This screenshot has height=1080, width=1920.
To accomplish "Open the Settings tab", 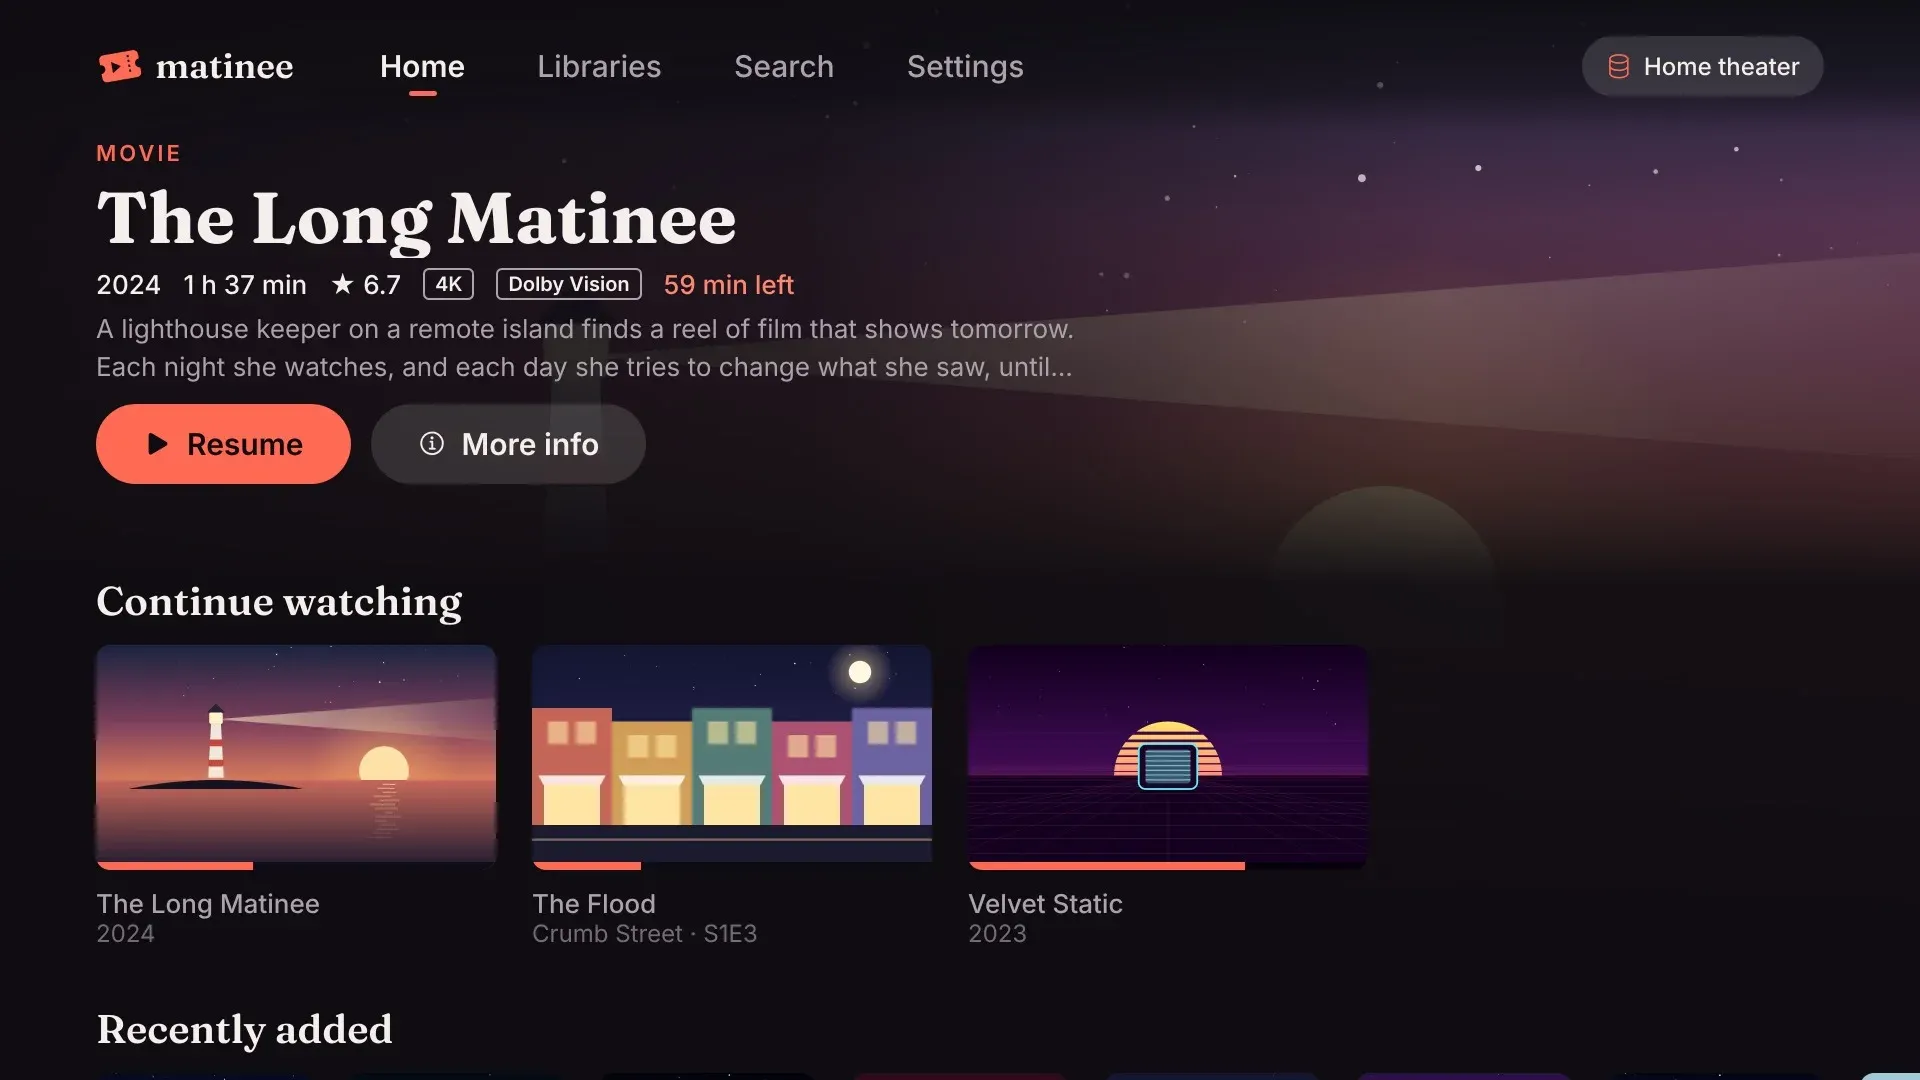I will click(965, 67).
